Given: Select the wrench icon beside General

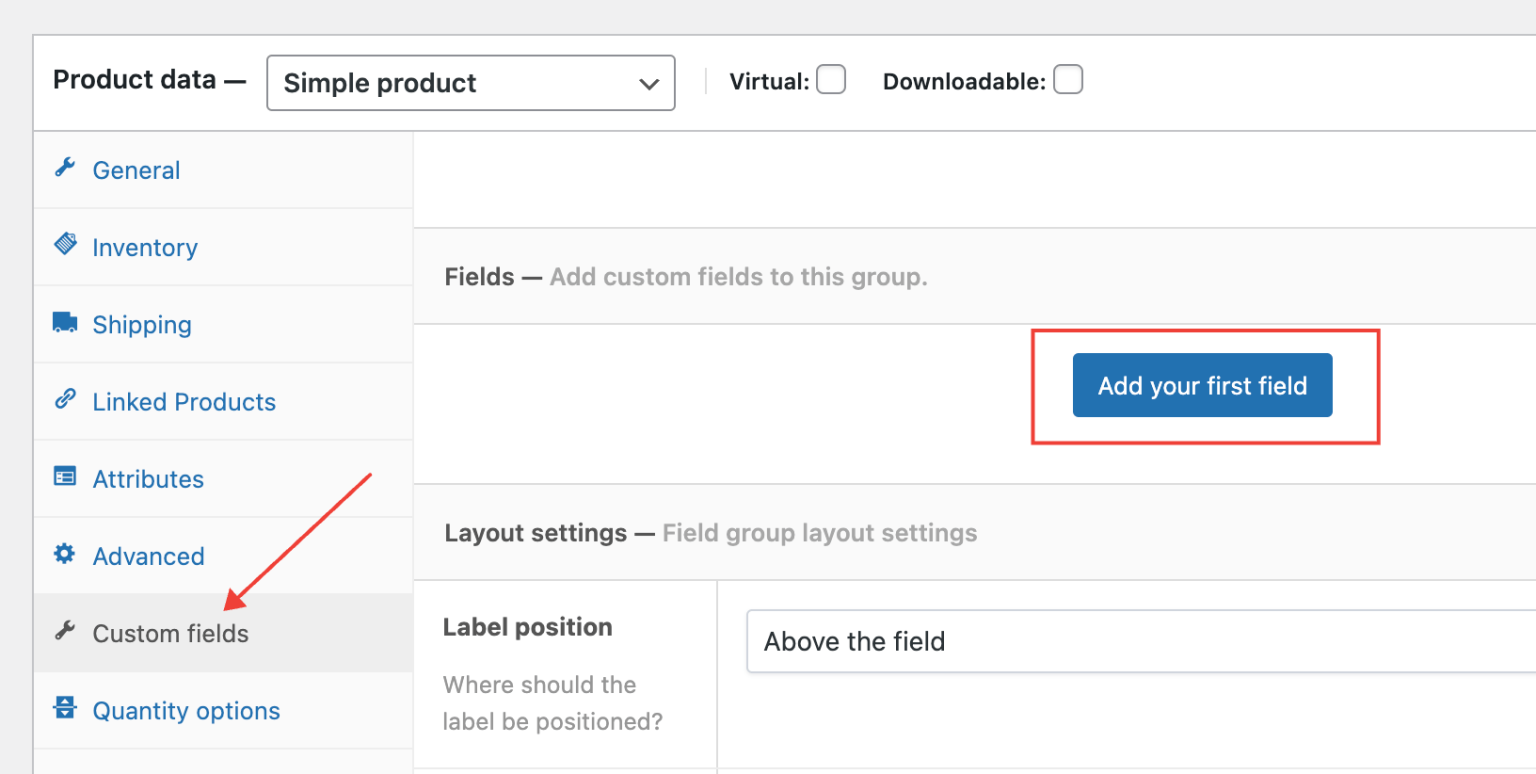Looking at the screenshot, I should click(x=65, y=168).
